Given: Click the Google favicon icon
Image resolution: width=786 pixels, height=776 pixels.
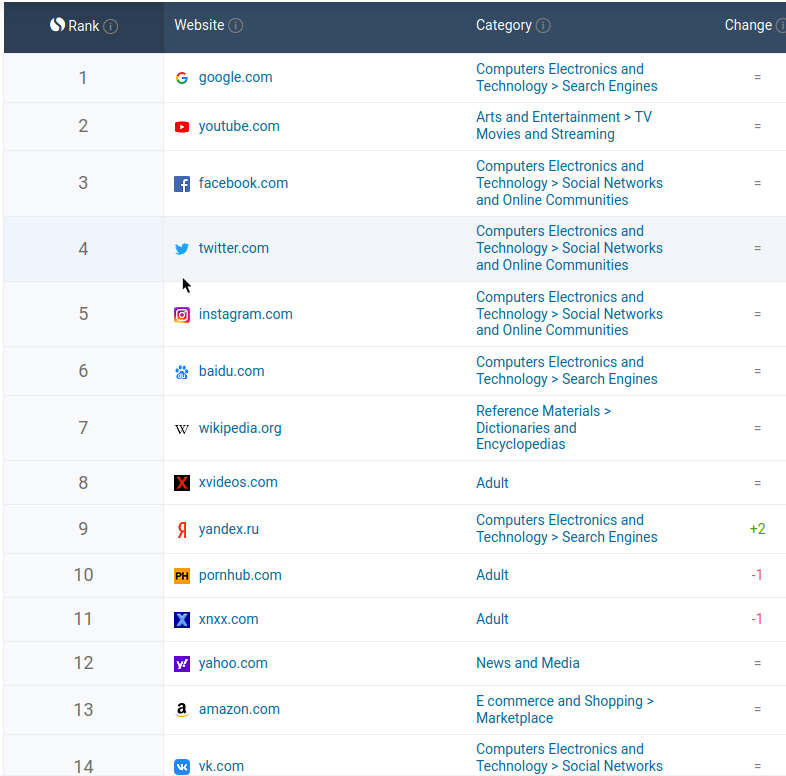Looking at the screenshot, I should coord(181,78).
